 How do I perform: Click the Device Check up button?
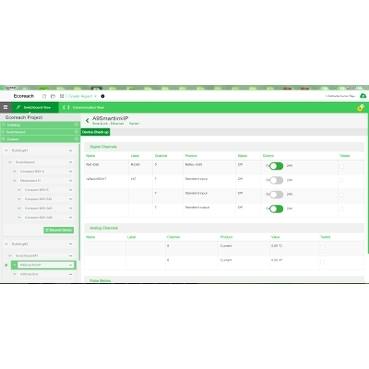pos(95,132)
